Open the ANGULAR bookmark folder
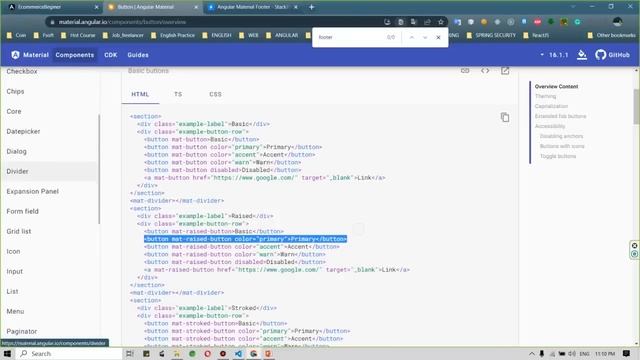The image size is (640, 360). point(282,36)
